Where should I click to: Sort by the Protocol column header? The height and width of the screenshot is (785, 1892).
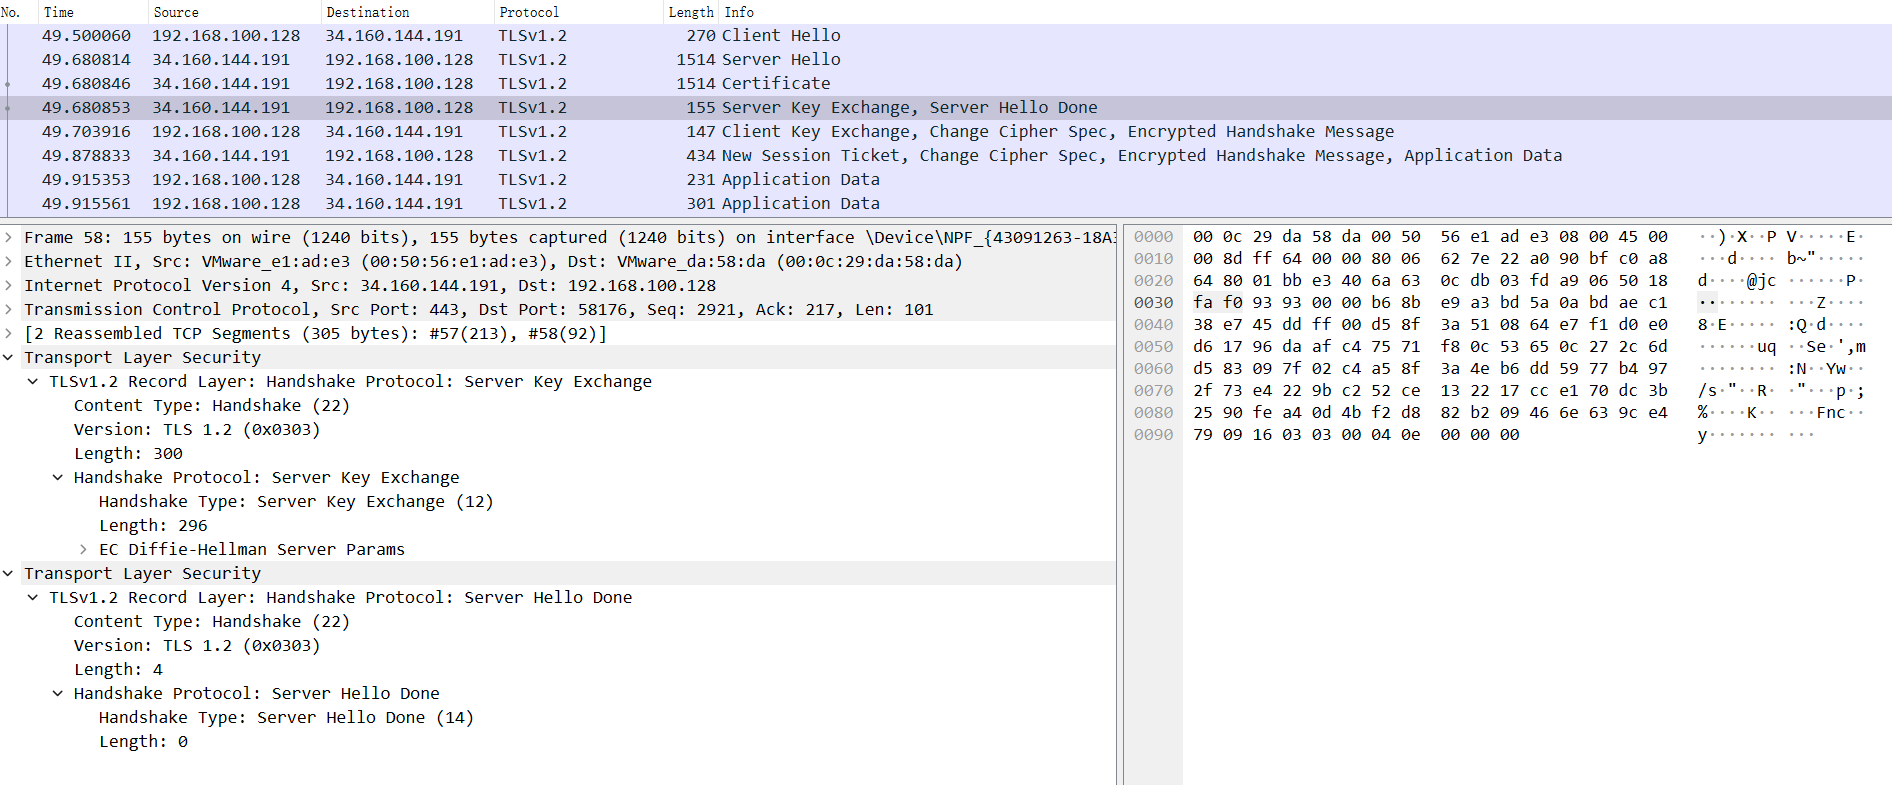(x=578, y=12)
